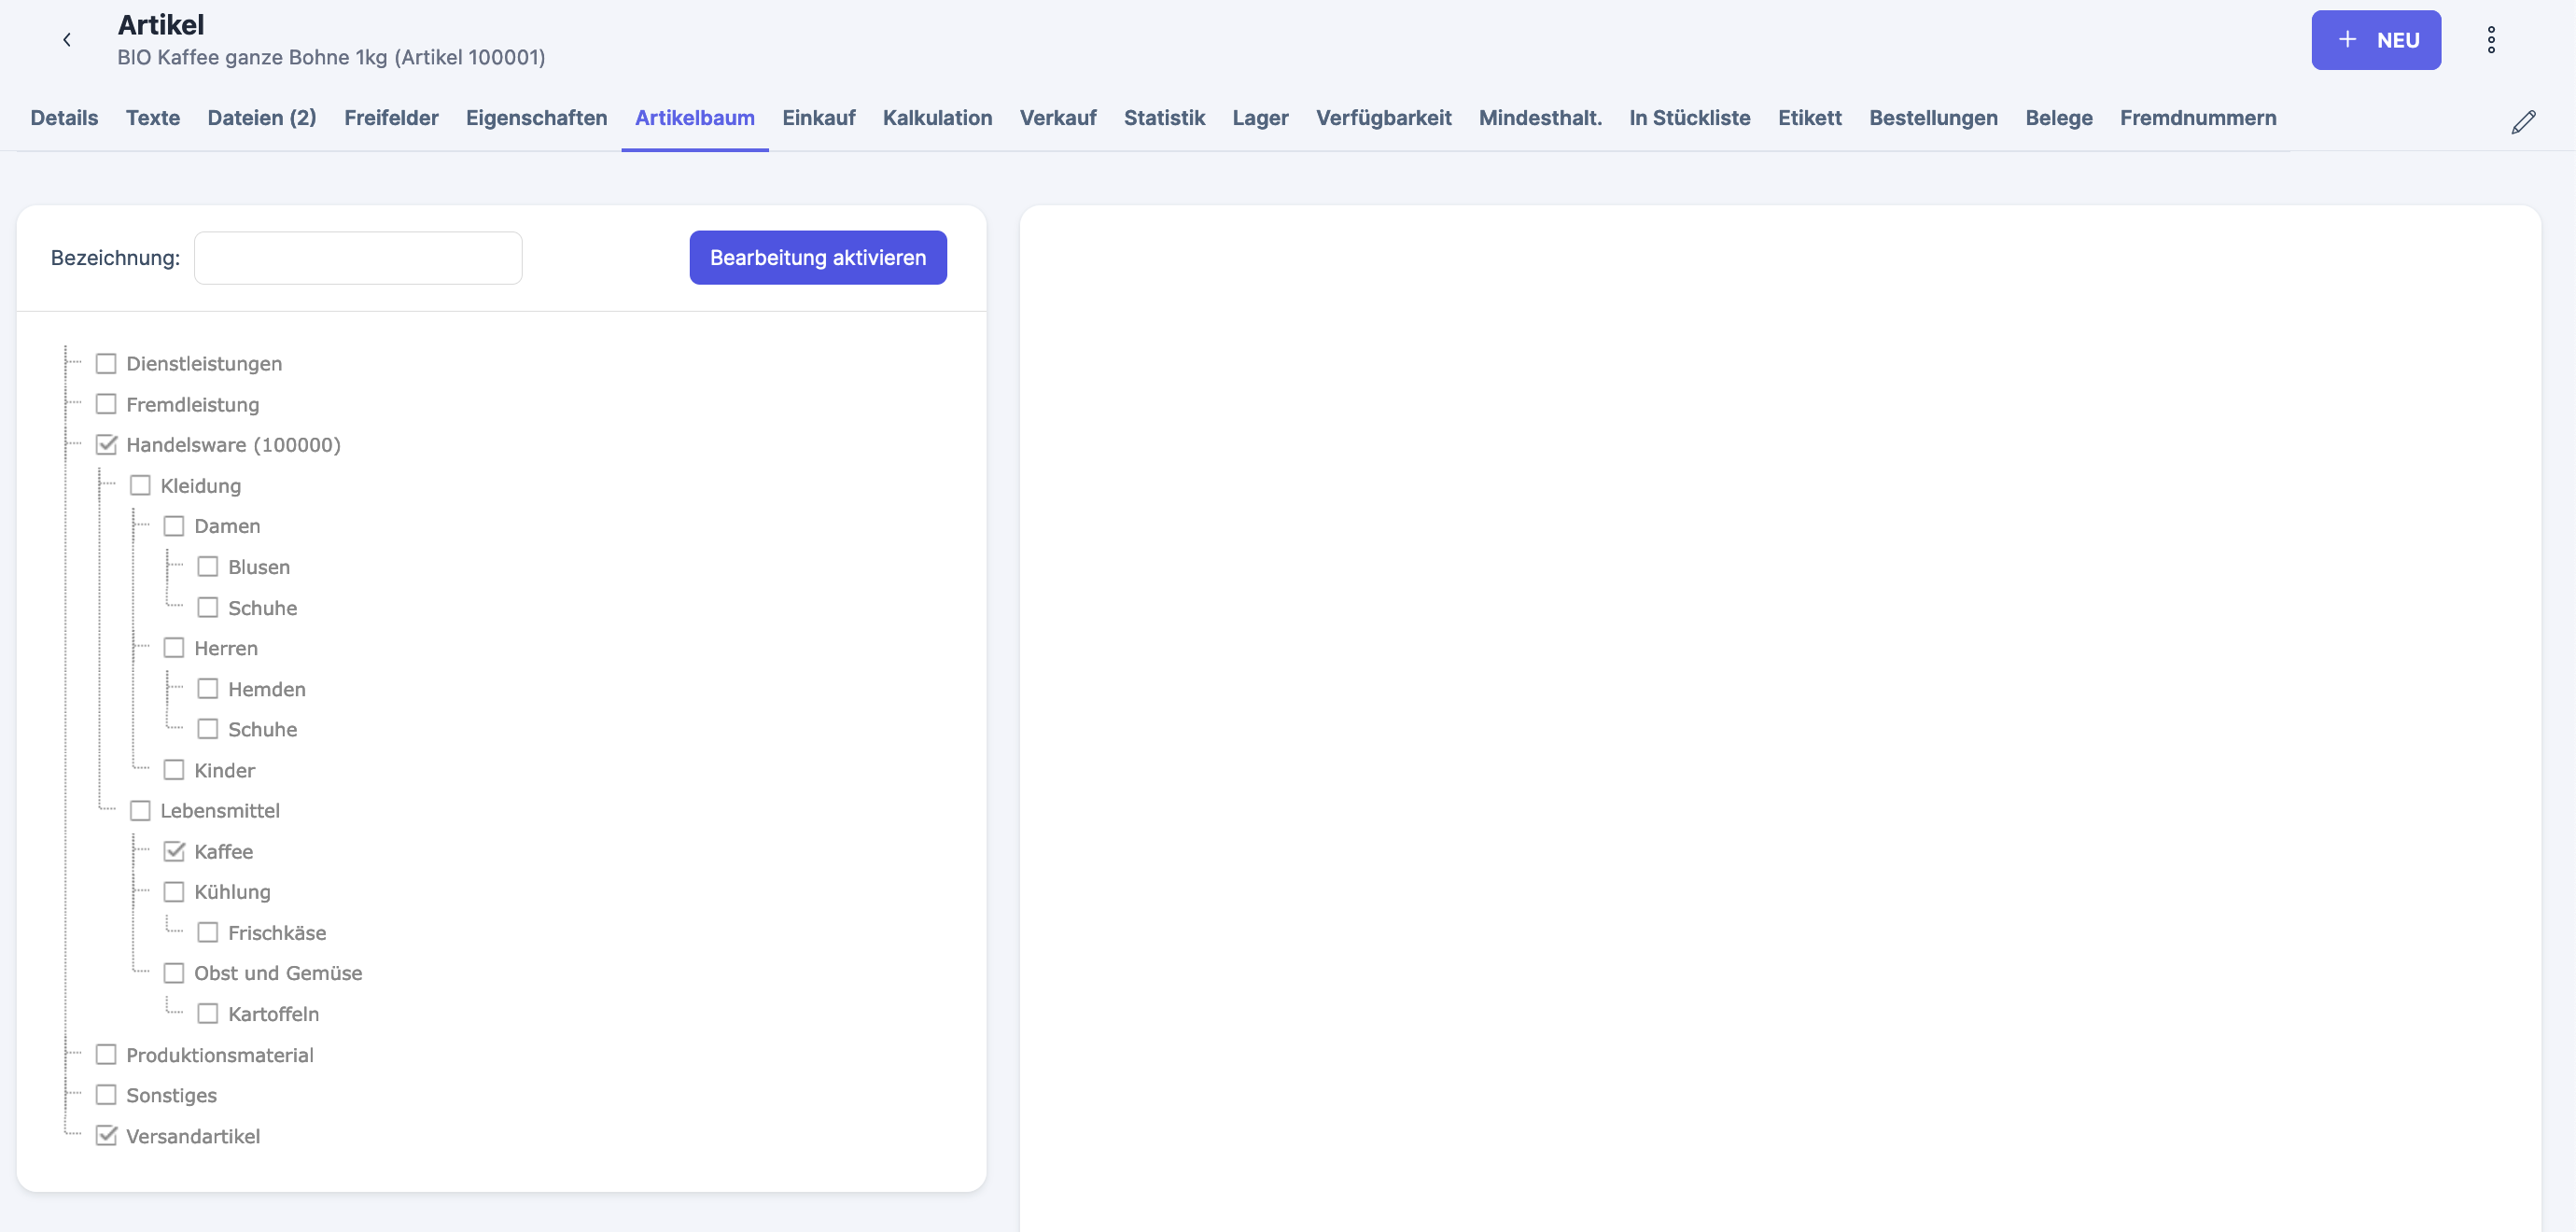Focus the Bezeichnung input field
Screen dimensions: 2576x1232
coord(358,258)
